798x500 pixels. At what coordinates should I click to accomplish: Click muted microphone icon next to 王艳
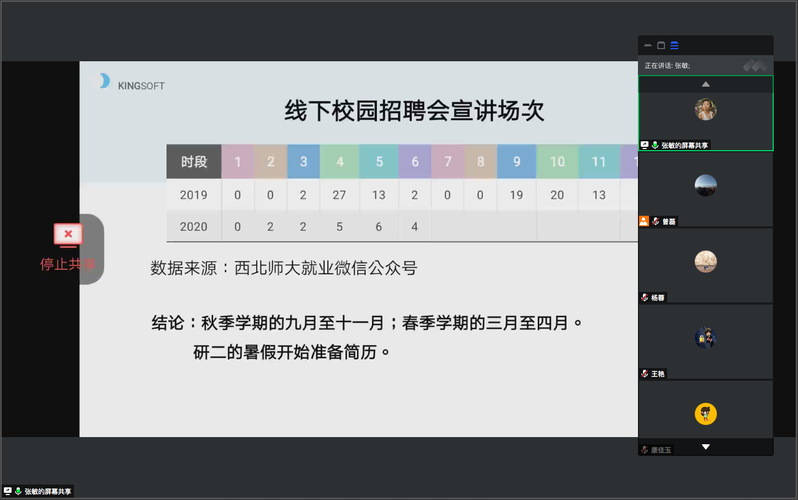pos(645,373)
